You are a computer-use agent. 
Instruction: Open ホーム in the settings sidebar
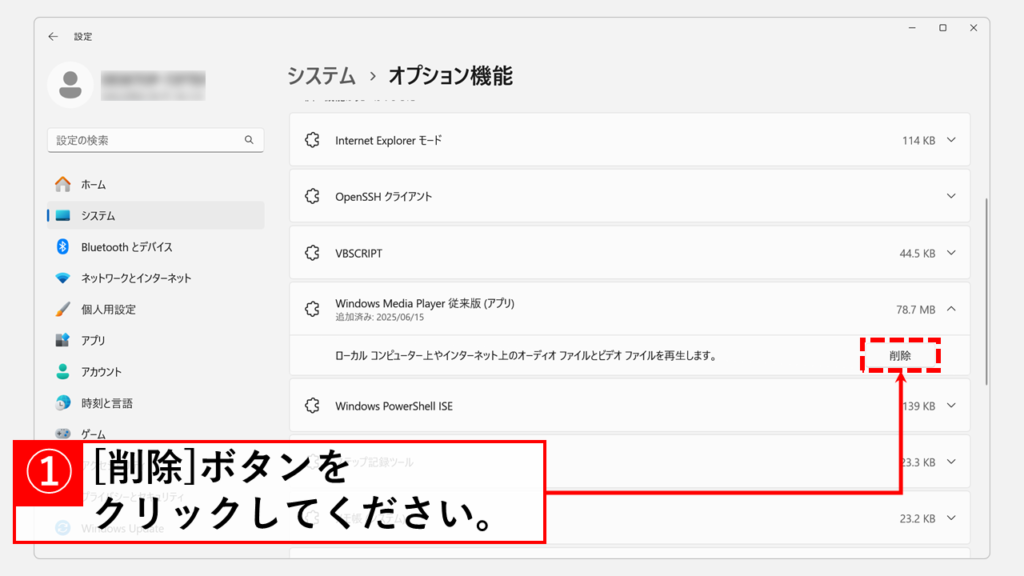(x=155, y=184)
